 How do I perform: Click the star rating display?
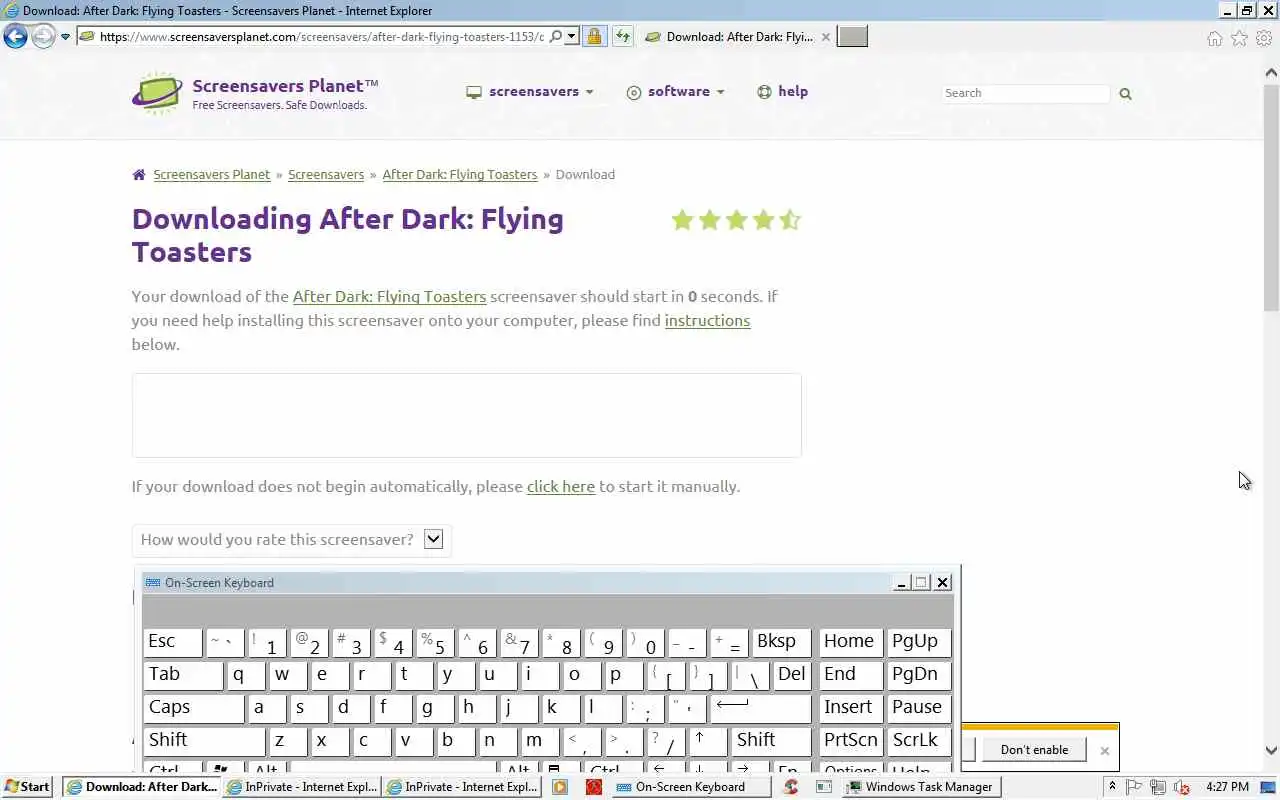click(x=736, y=220)
